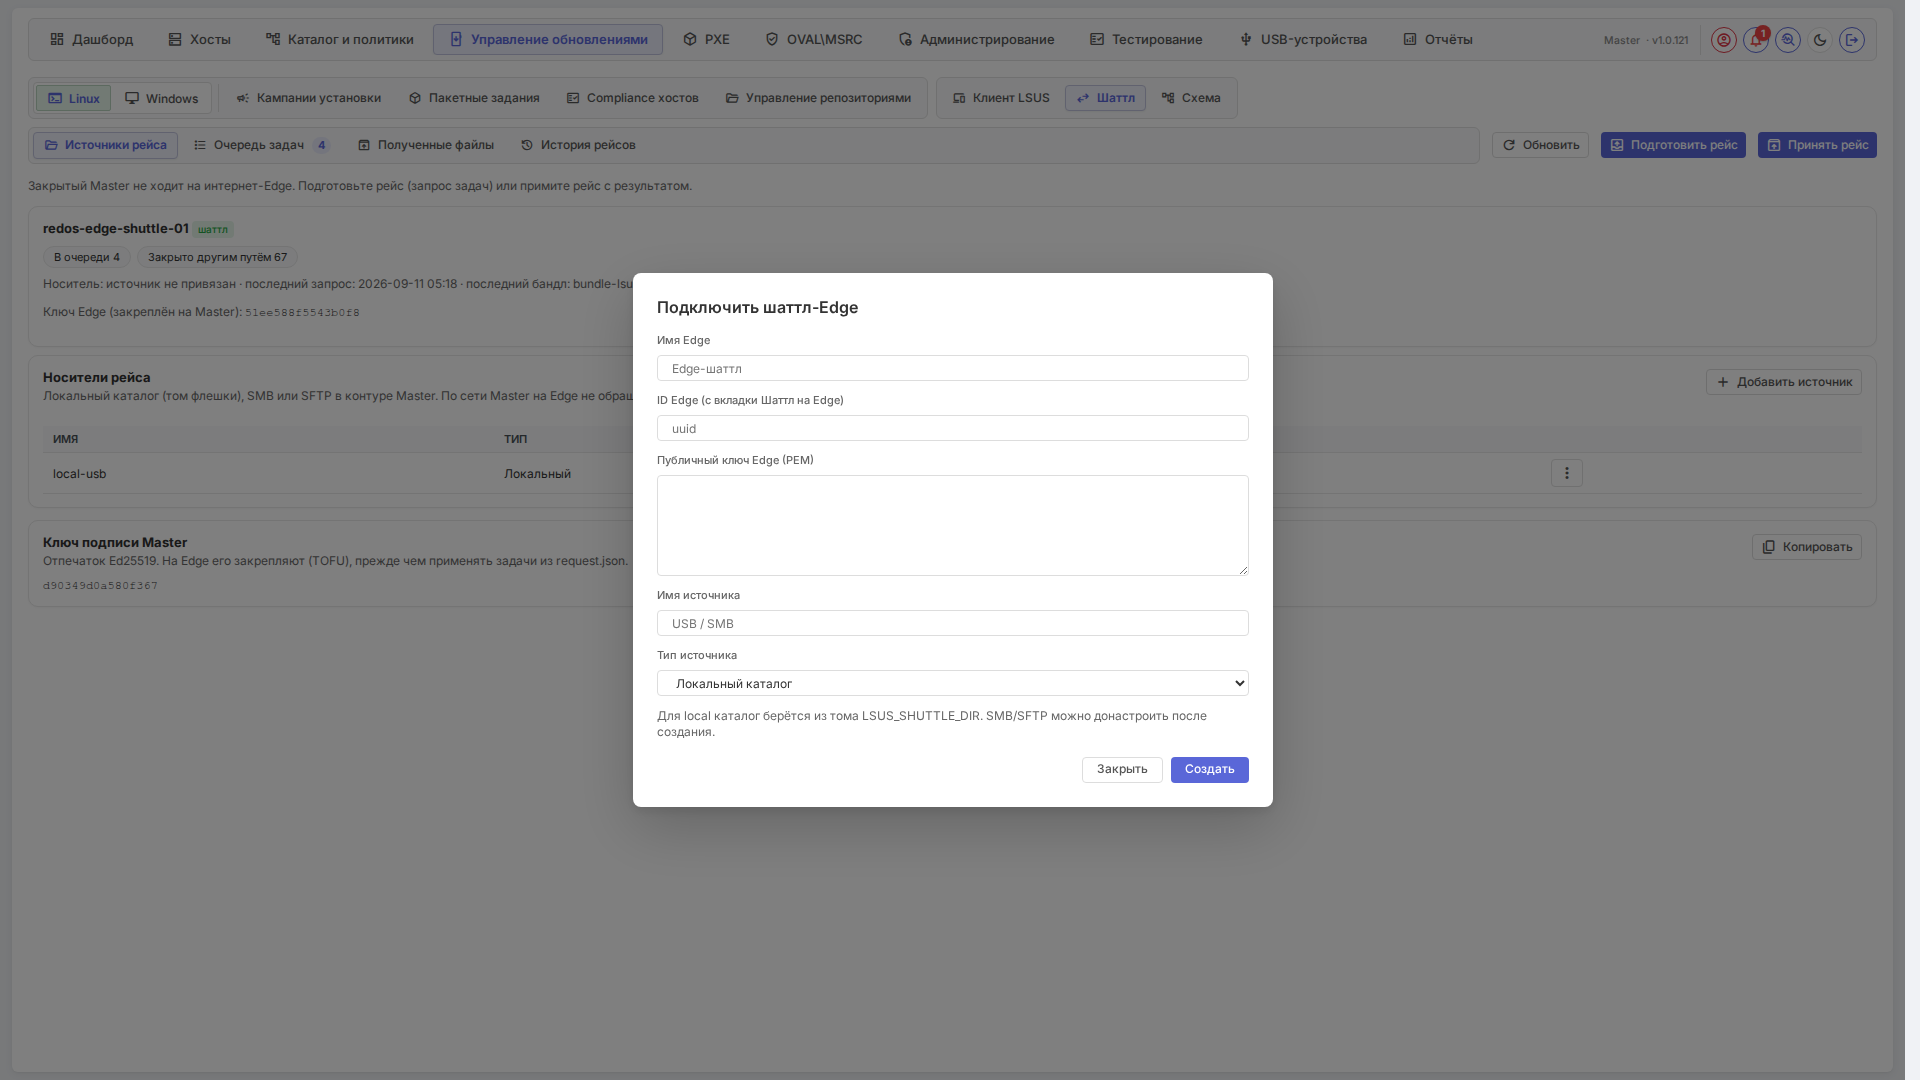Click the Обновить refresh button
Viewport: 1920px width, 1080px height.
1540,145
